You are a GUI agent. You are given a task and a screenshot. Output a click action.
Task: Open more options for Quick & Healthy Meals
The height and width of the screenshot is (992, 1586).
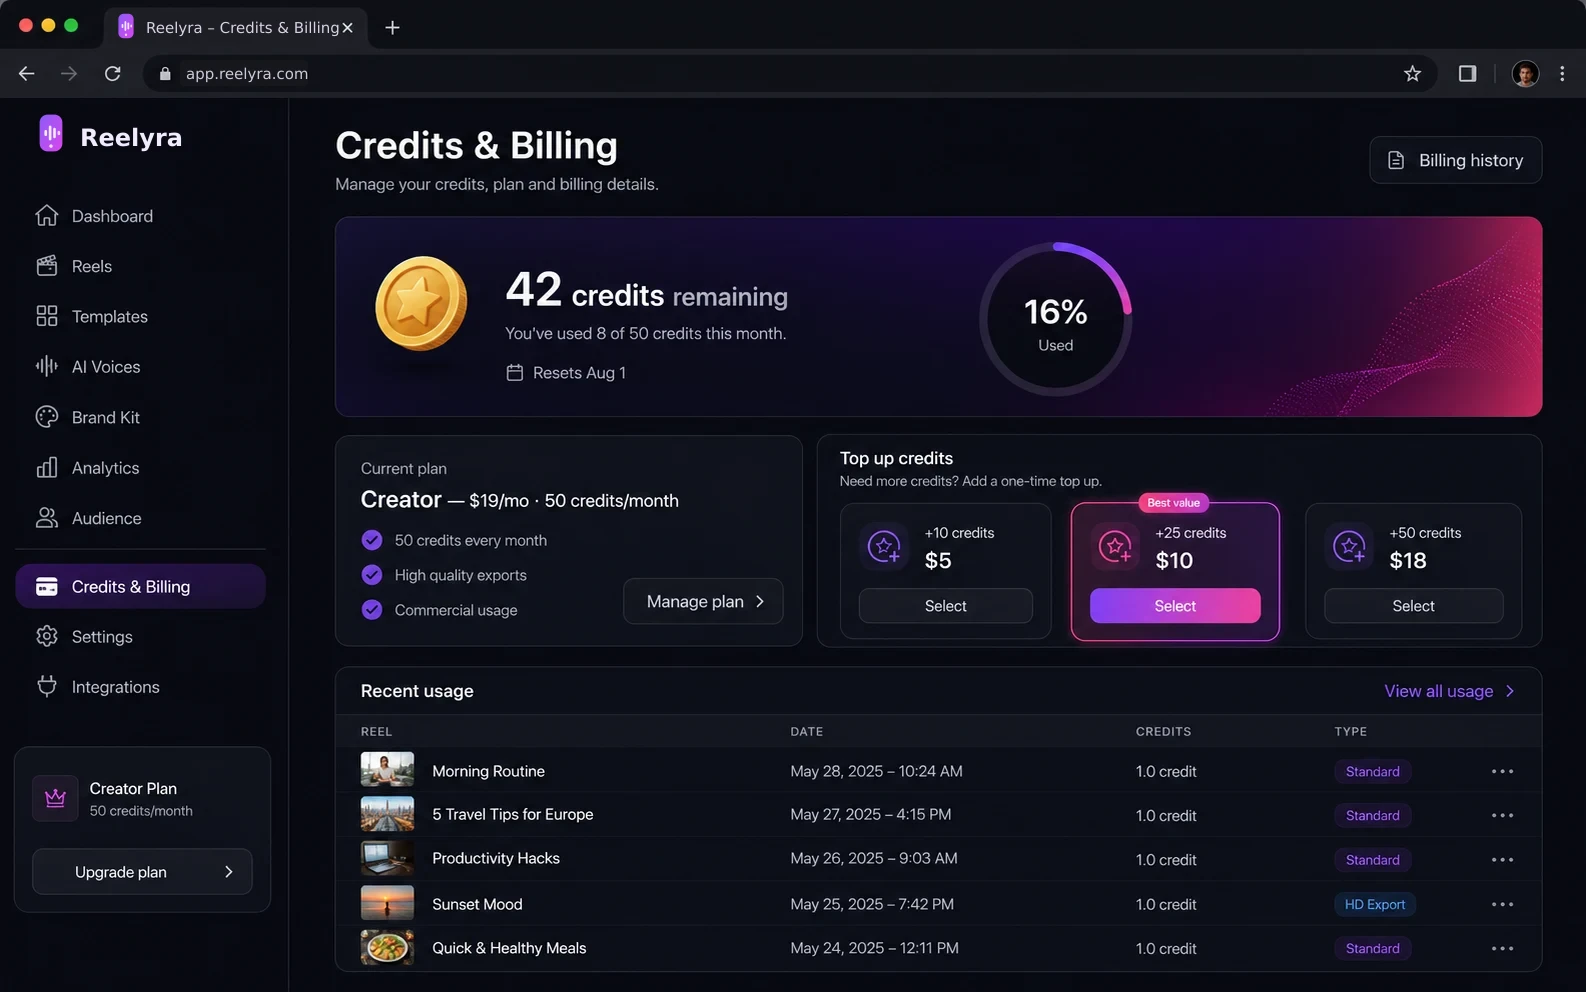tap(1502, 948)
